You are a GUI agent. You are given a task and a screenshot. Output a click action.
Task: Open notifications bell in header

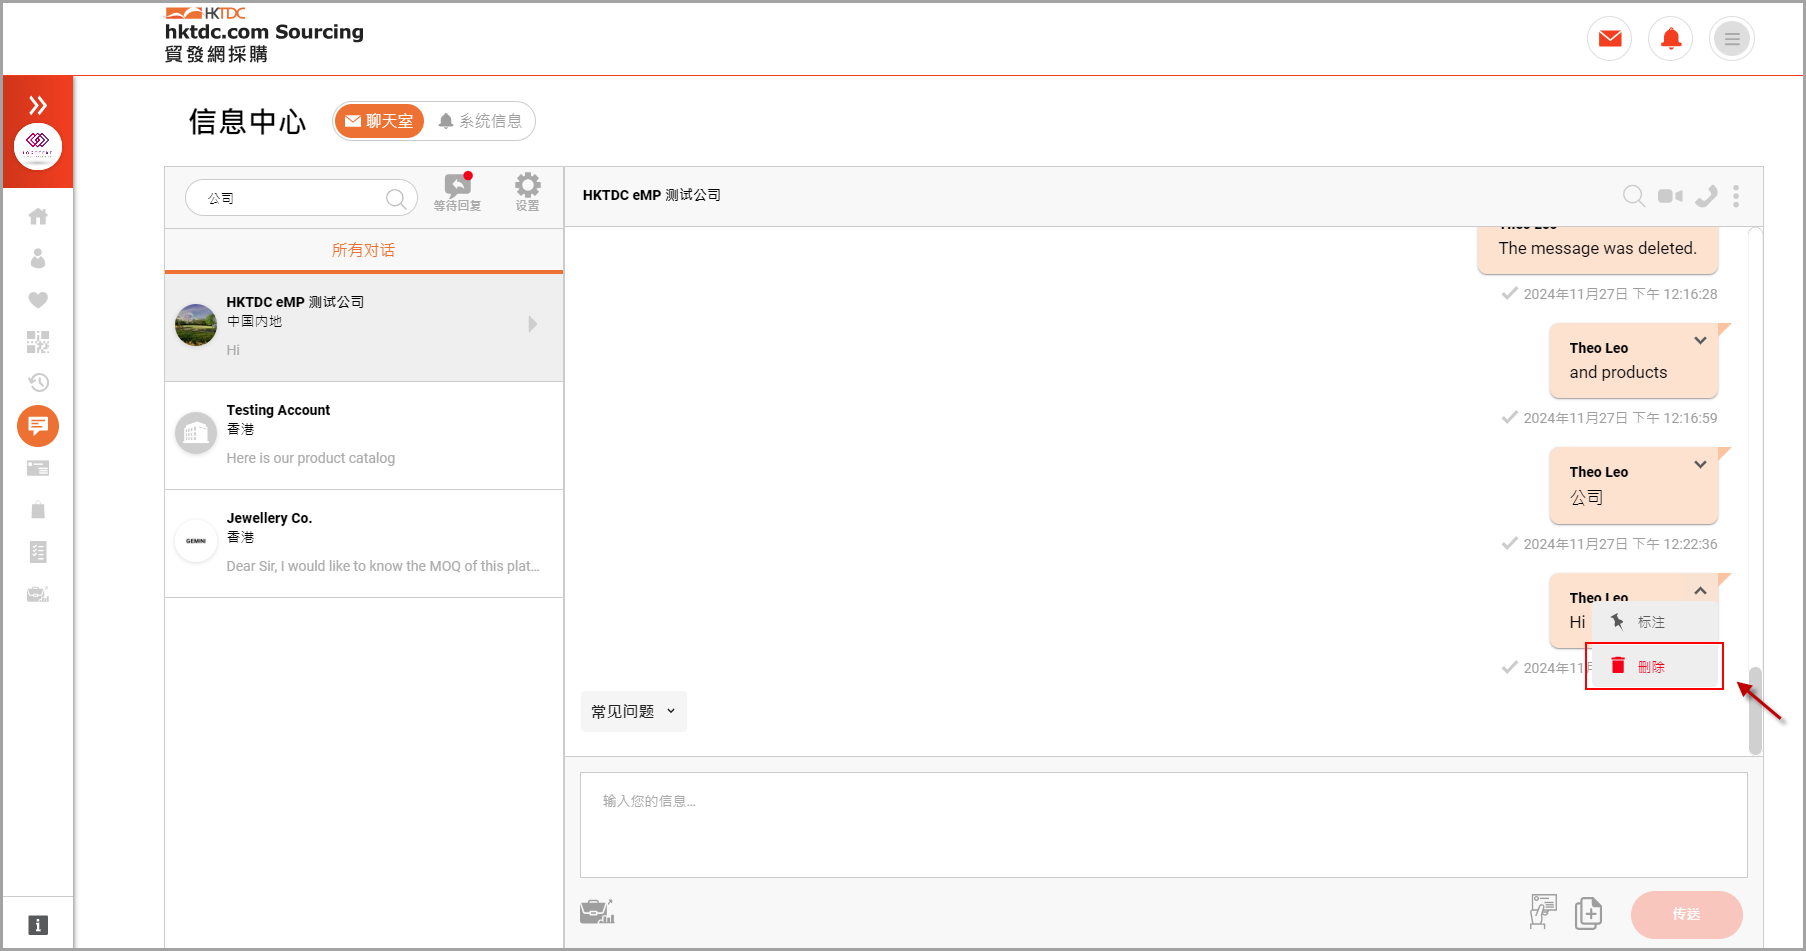[1671, 39]
